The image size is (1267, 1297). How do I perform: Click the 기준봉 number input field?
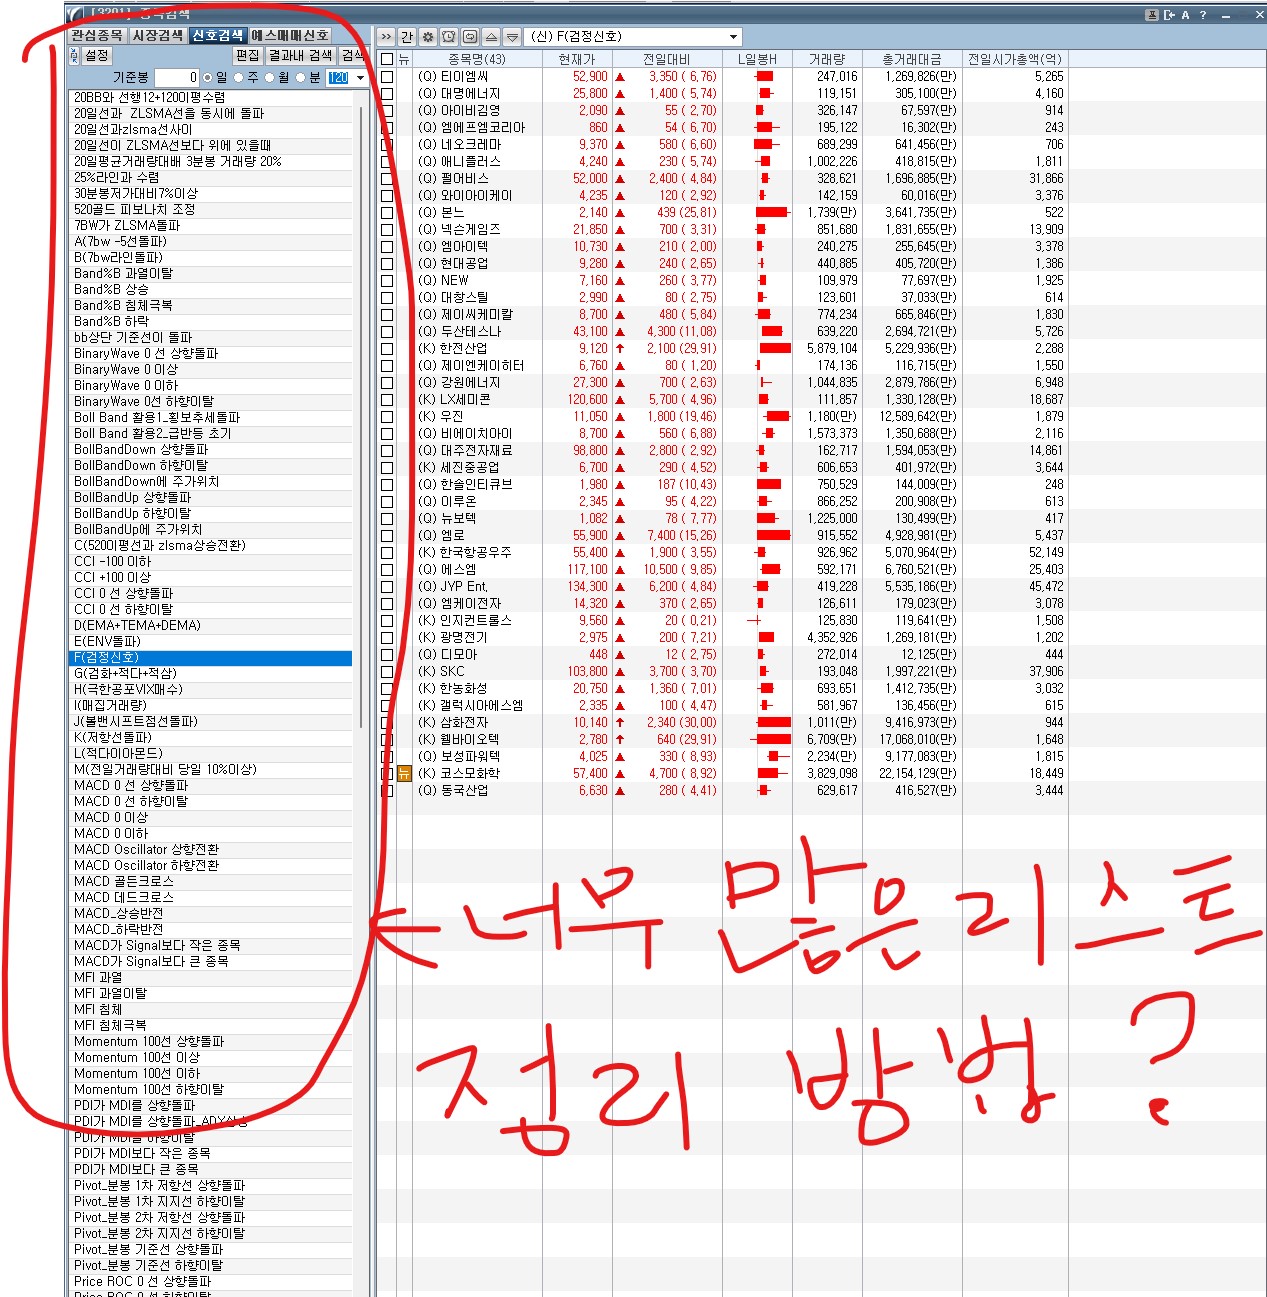point(178,78)
